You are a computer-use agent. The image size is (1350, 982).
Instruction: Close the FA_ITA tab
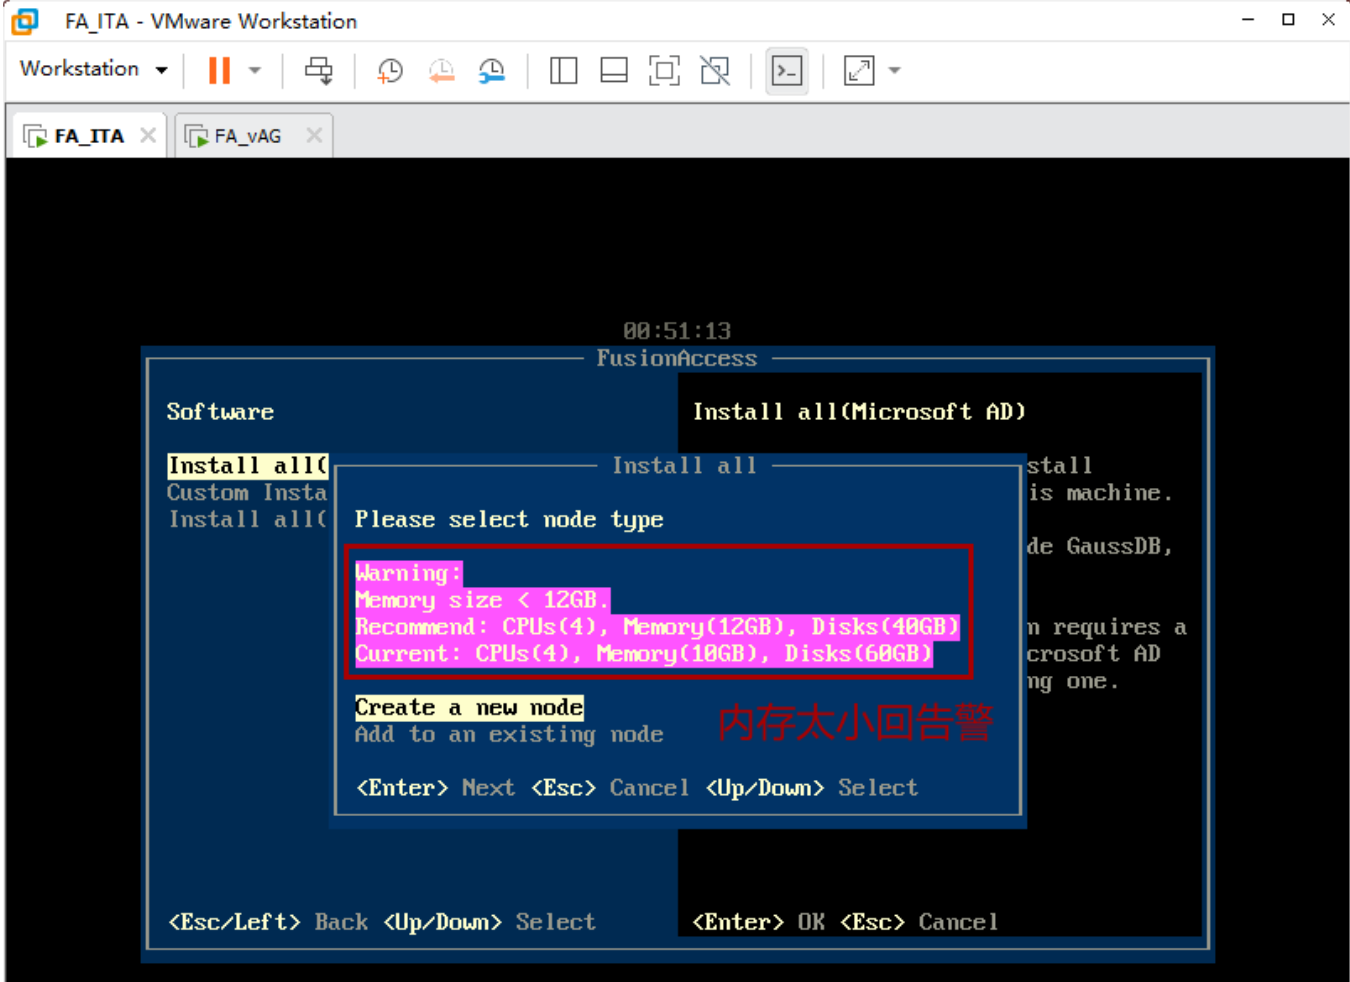[148, 135]
